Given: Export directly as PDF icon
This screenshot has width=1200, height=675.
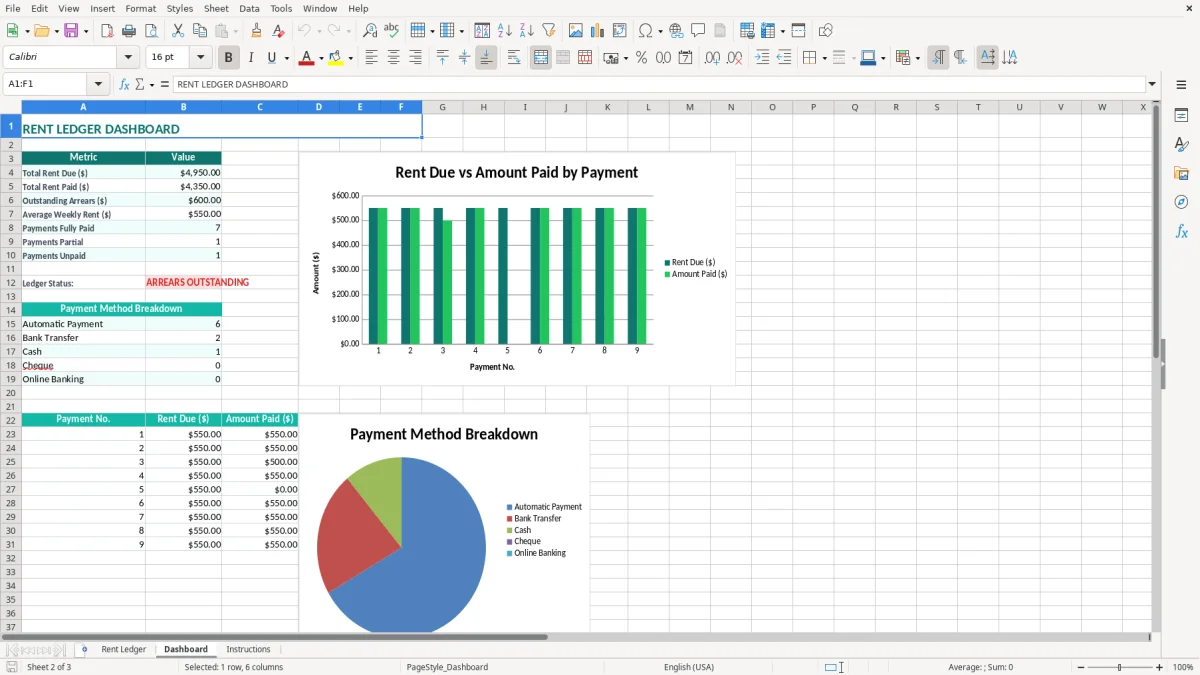Looking at the screenshot, I should pos(107,31).
